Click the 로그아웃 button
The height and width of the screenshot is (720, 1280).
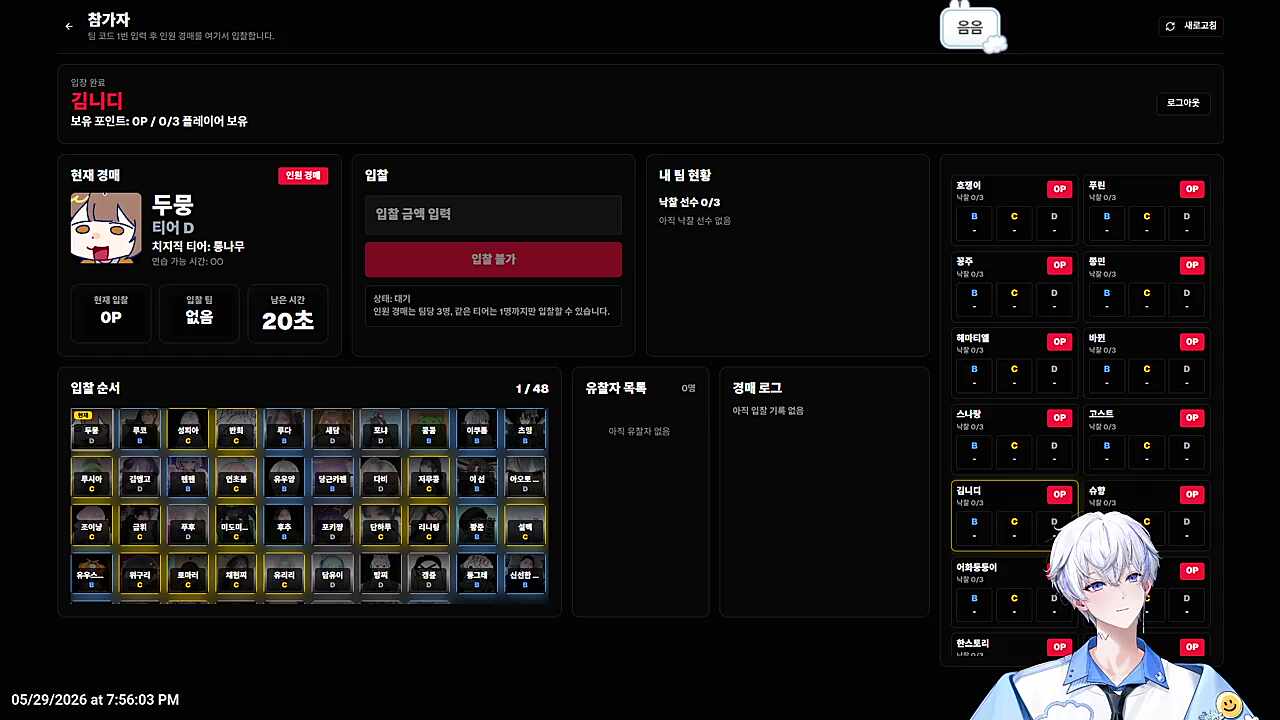[1183, 103]
